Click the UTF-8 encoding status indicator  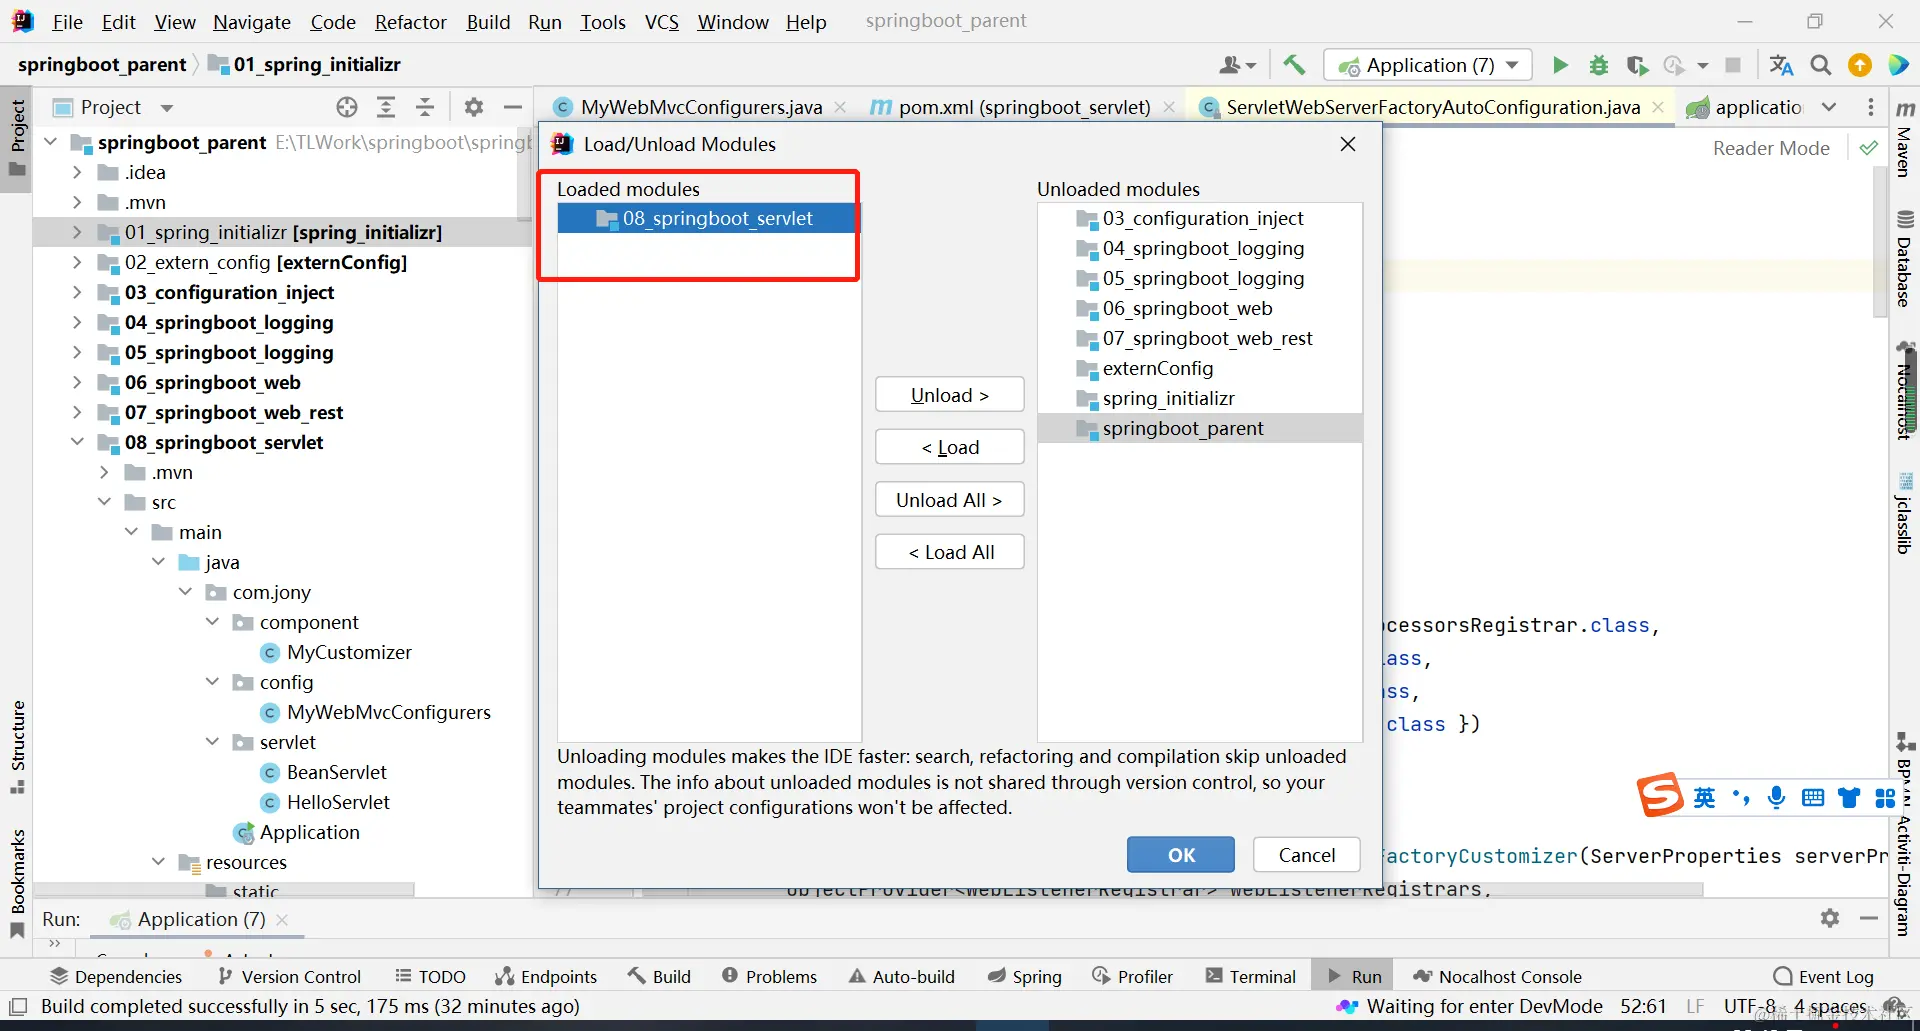1750,1006
